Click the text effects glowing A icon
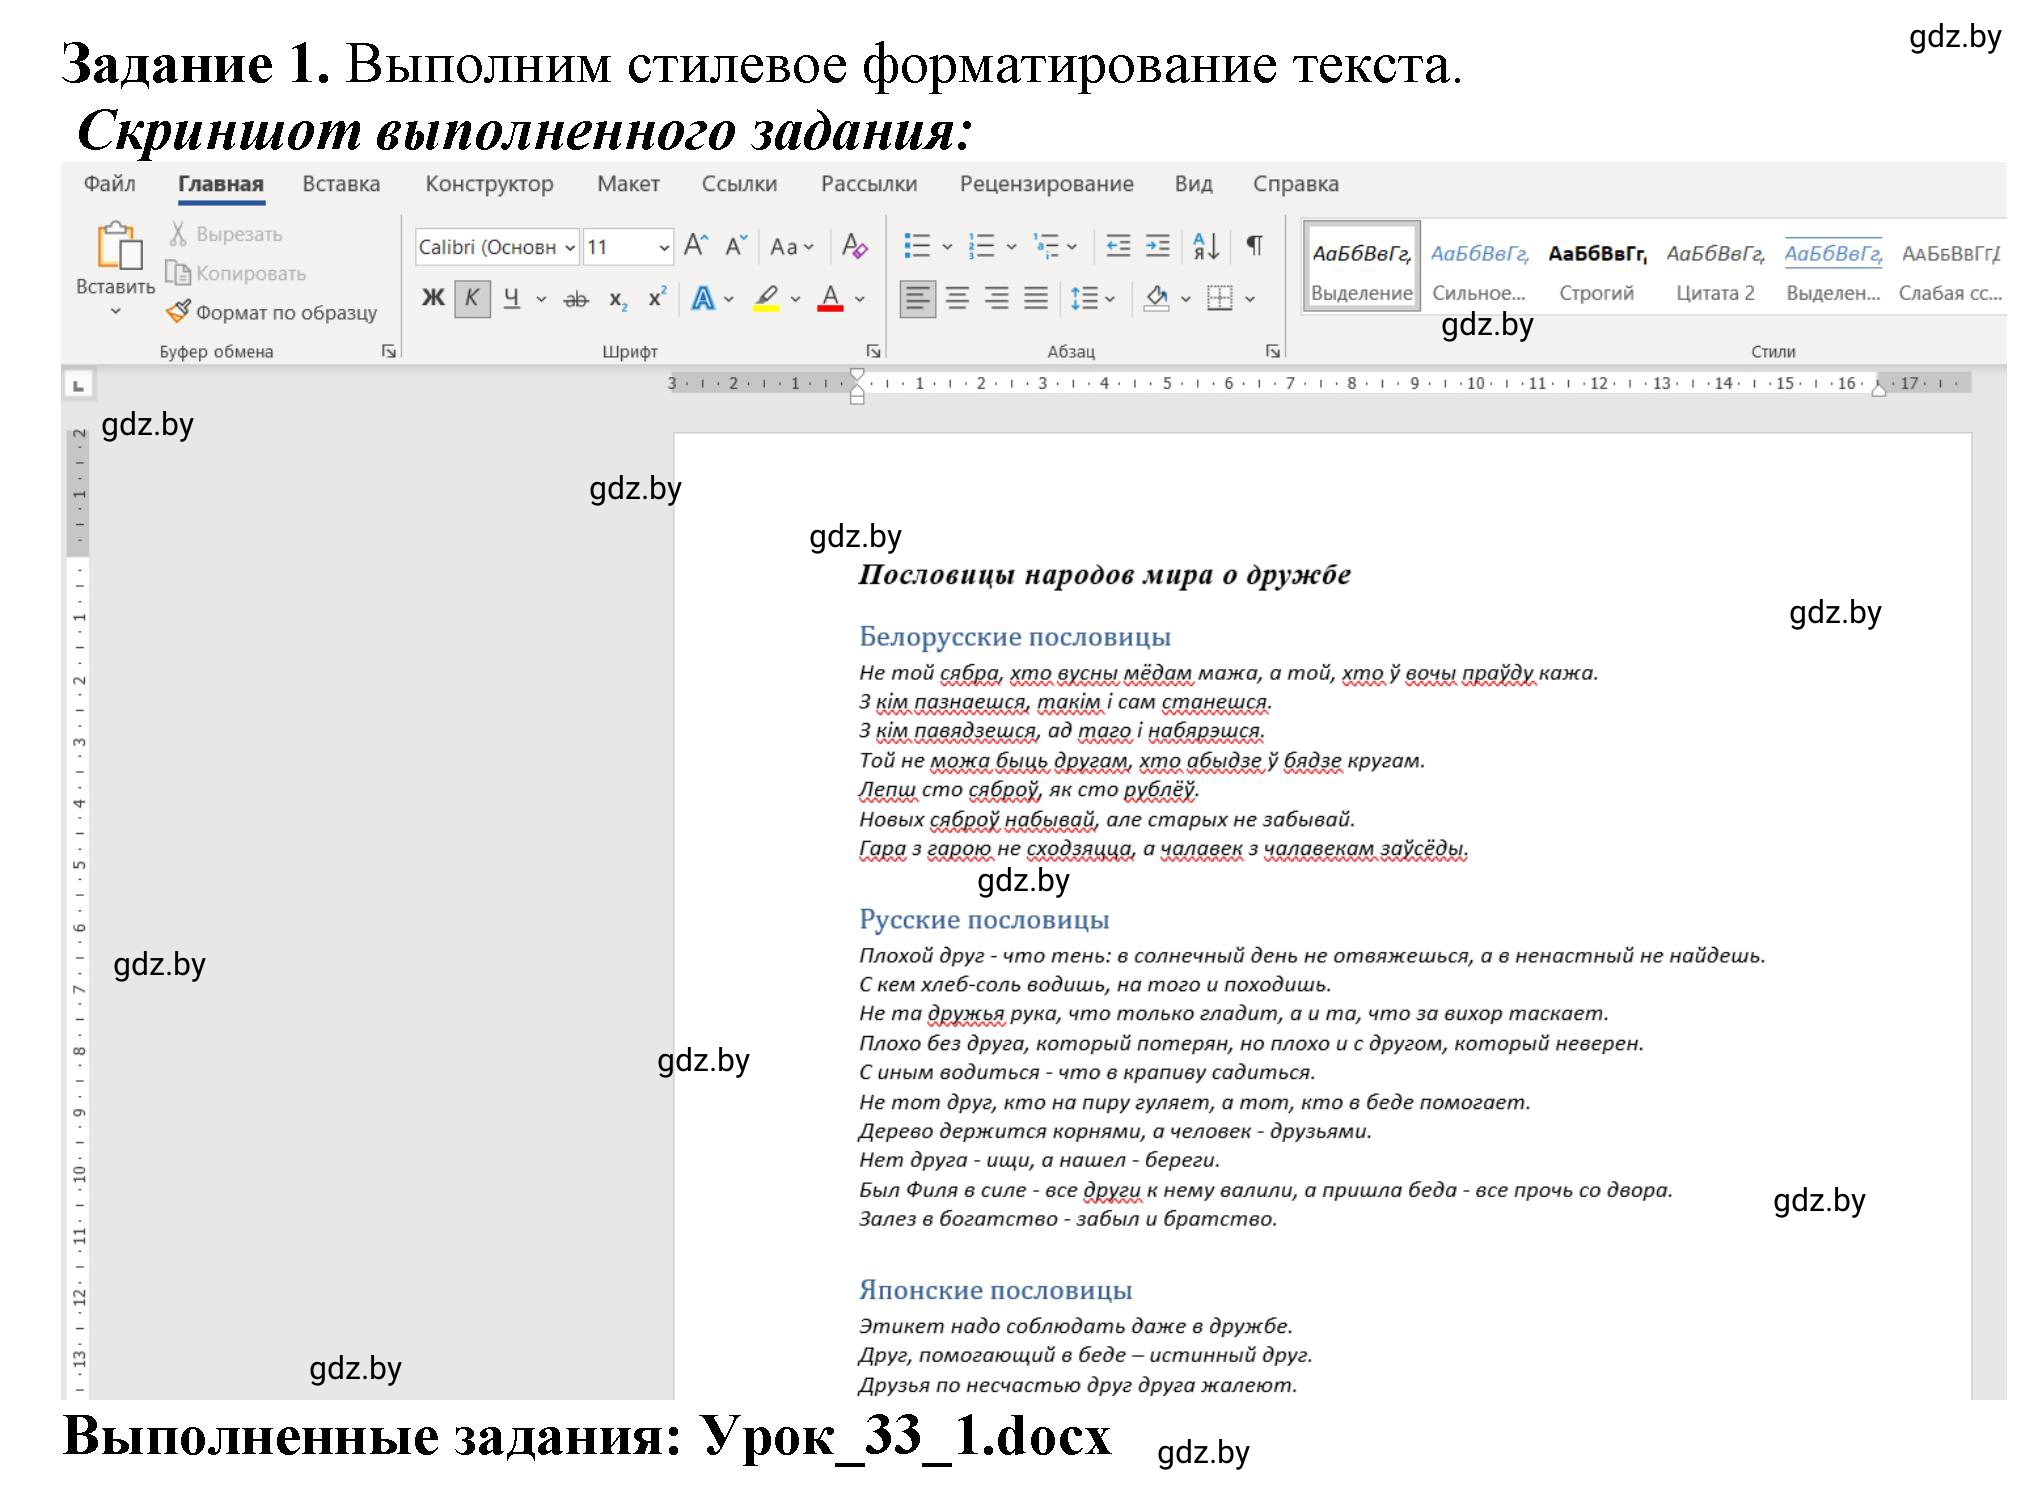2038x1507 pixels. (703, 298)
